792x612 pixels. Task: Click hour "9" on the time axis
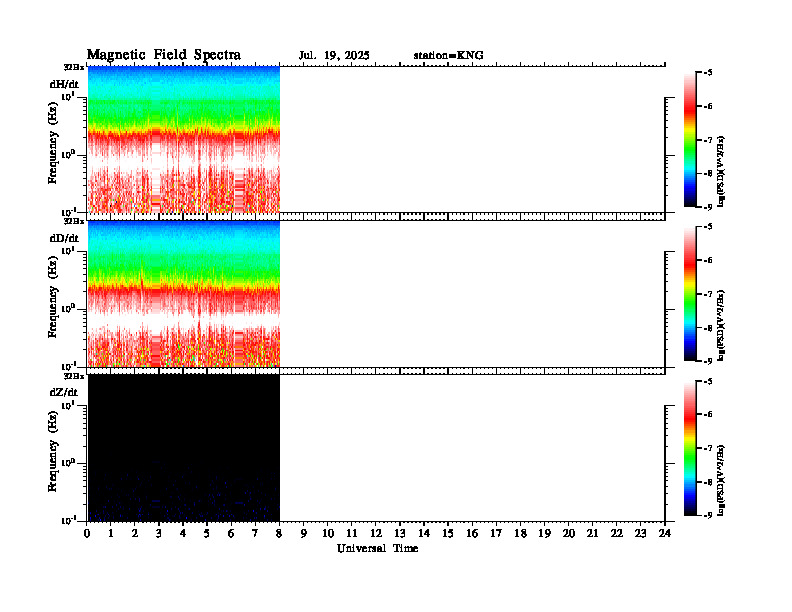[x=304, y=534]
